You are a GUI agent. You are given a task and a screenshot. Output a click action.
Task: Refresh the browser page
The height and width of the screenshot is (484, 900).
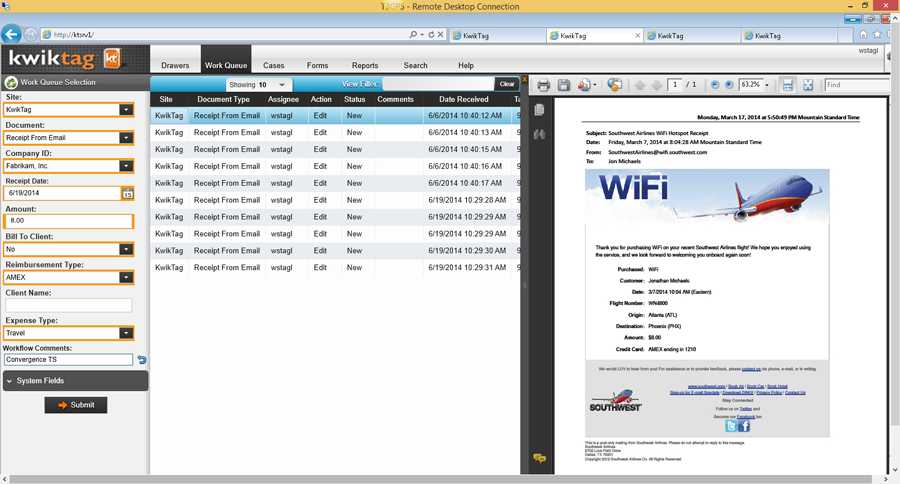431,34
